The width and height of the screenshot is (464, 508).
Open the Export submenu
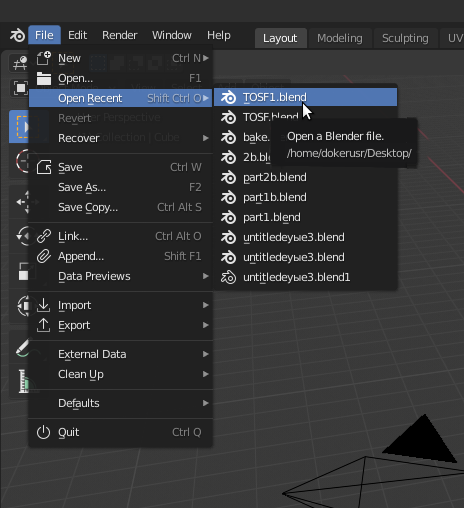[x=121, y=325]
